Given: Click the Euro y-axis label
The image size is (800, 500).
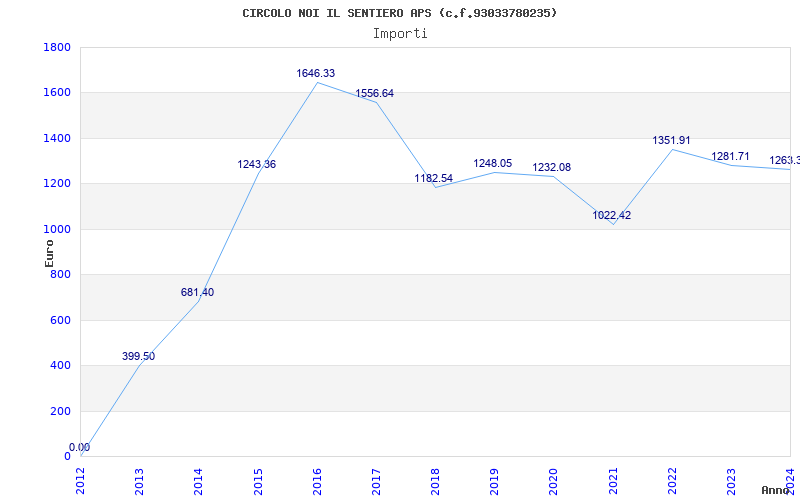Looking at the screenshot, I should pos(49,252).
